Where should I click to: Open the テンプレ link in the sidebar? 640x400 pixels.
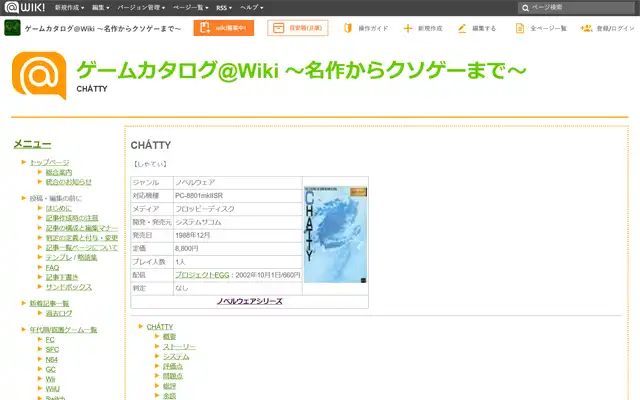[x=59, y=257]
